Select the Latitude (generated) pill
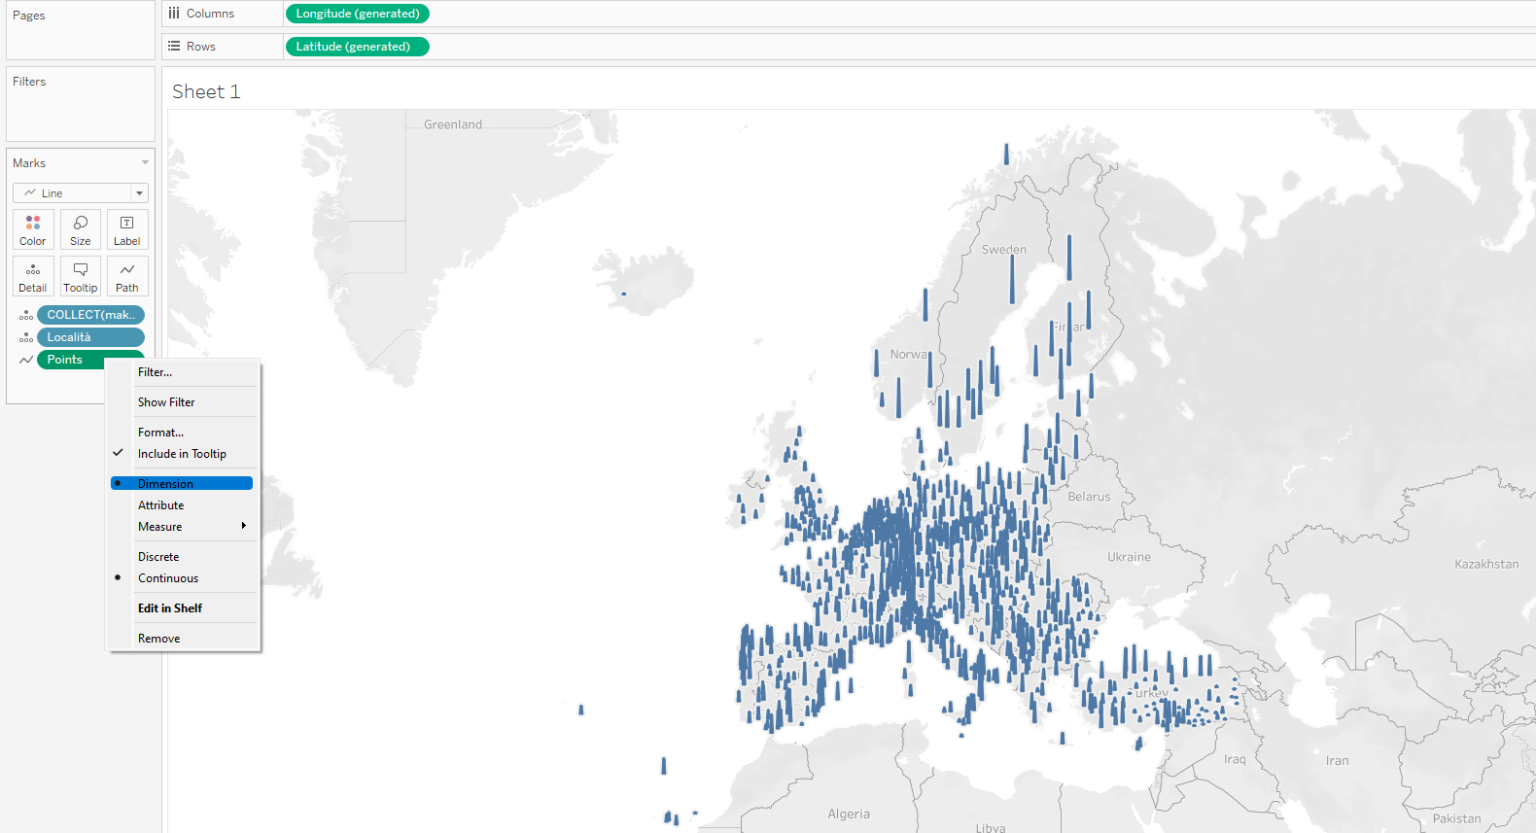 click(357, 46)
